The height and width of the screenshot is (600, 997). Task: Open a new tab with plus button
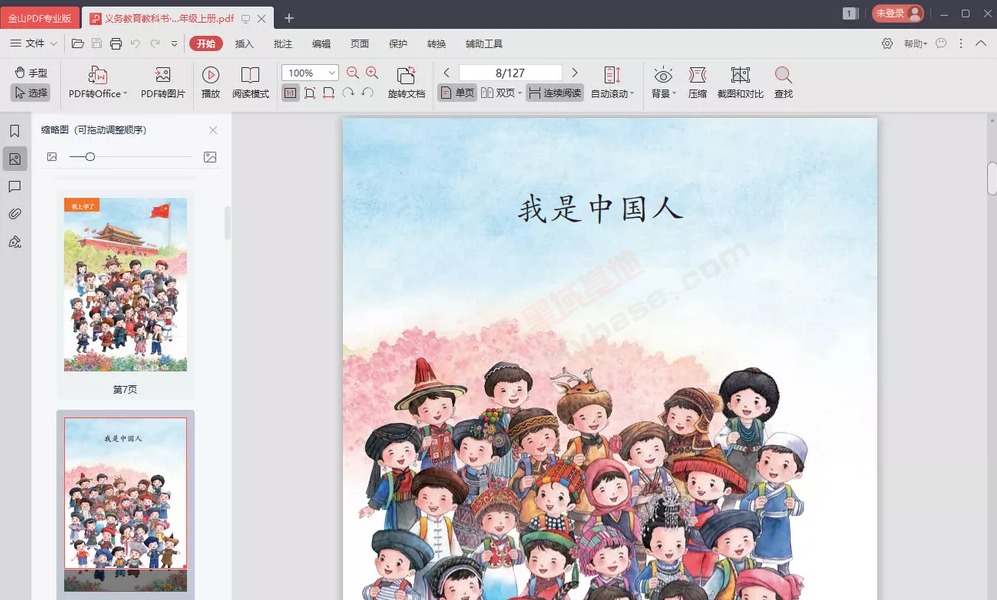289,18
